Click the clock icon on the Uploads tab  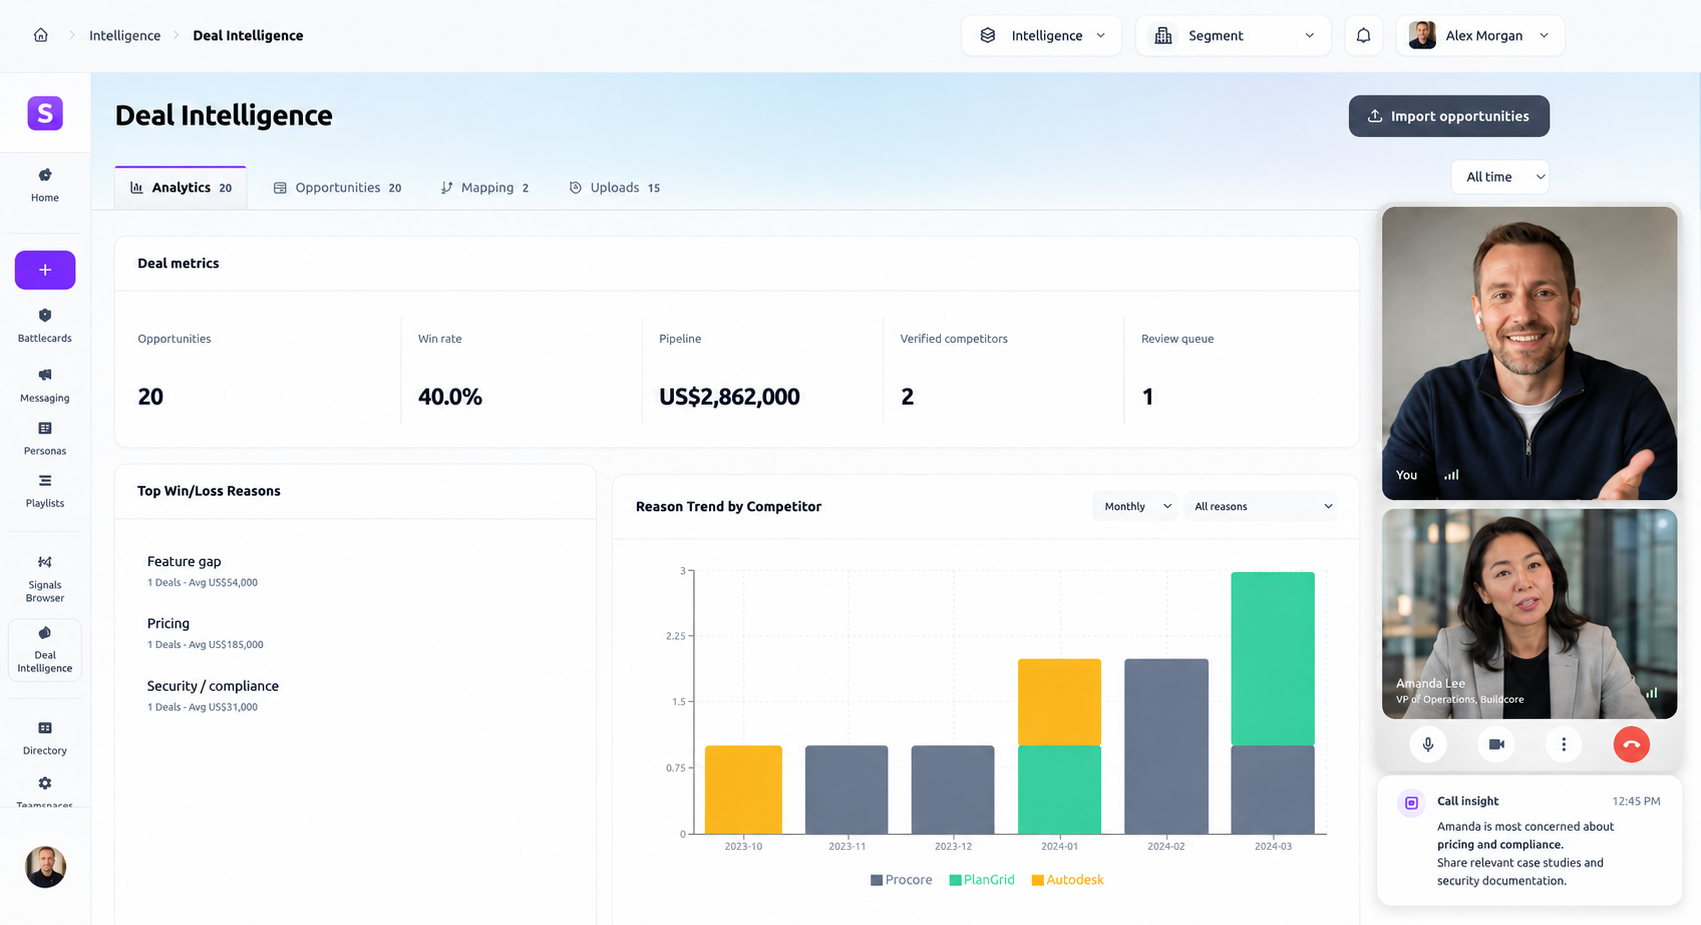575,187
